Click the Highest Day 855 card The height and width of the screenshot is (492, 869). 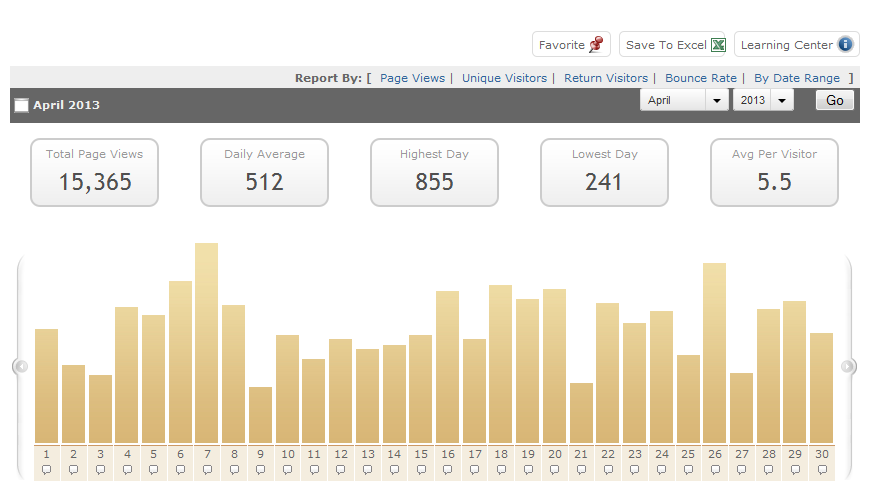pos(434,172)
